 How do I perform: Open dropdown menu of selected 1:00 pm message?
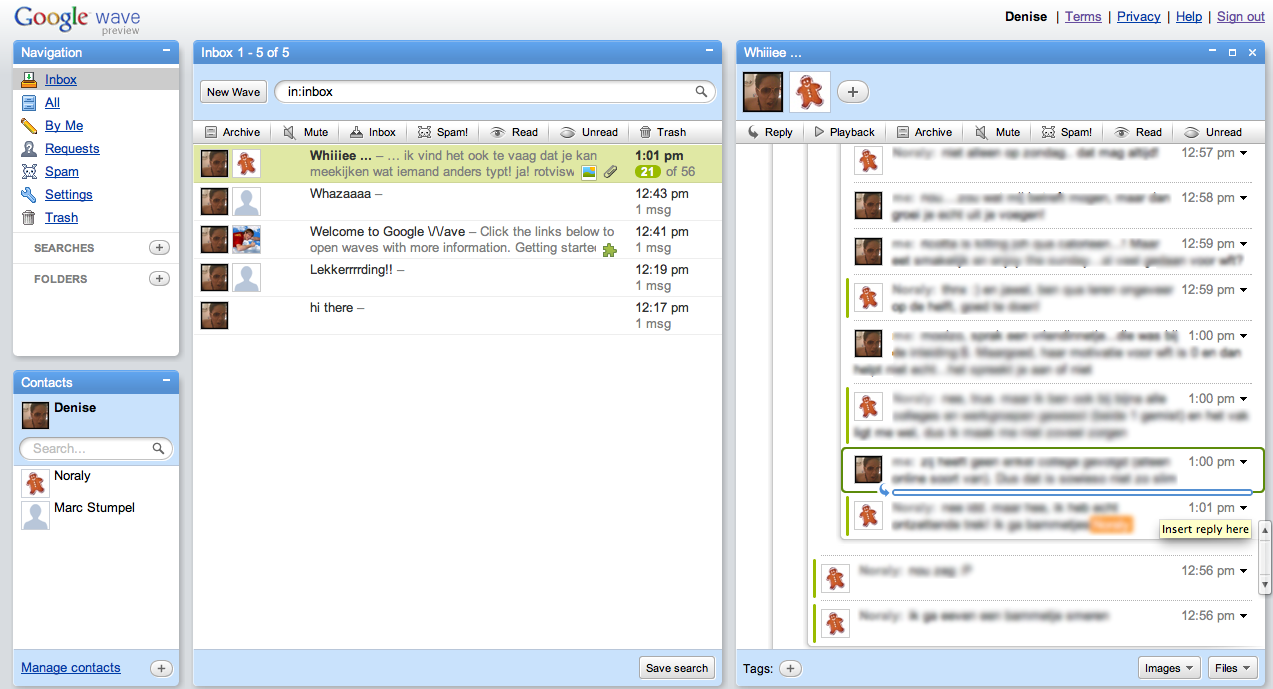pyautogui.click(x=1244, y=463)
